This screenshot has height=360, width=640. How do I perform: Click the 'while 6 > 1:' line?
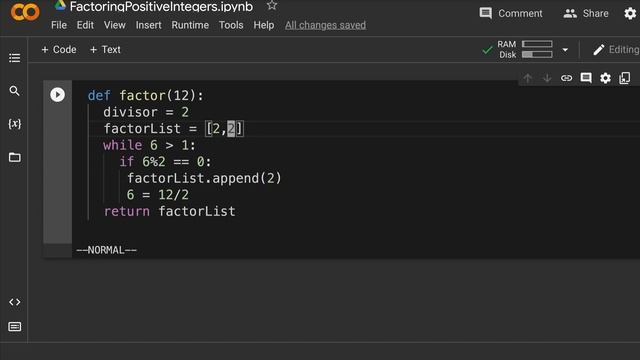pos(149,145)
